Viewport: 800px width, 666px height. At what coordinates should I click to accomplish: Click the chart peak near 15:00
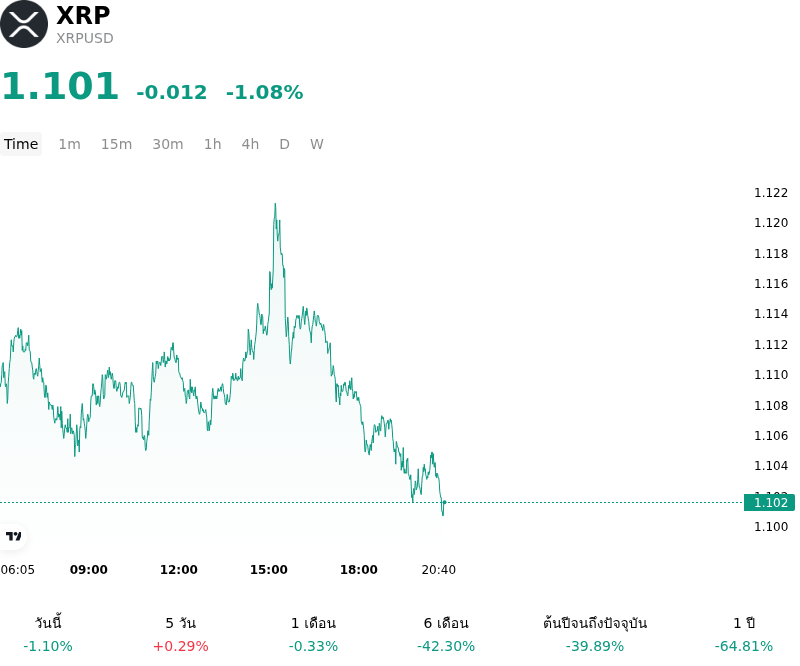(x=276, y=204)
